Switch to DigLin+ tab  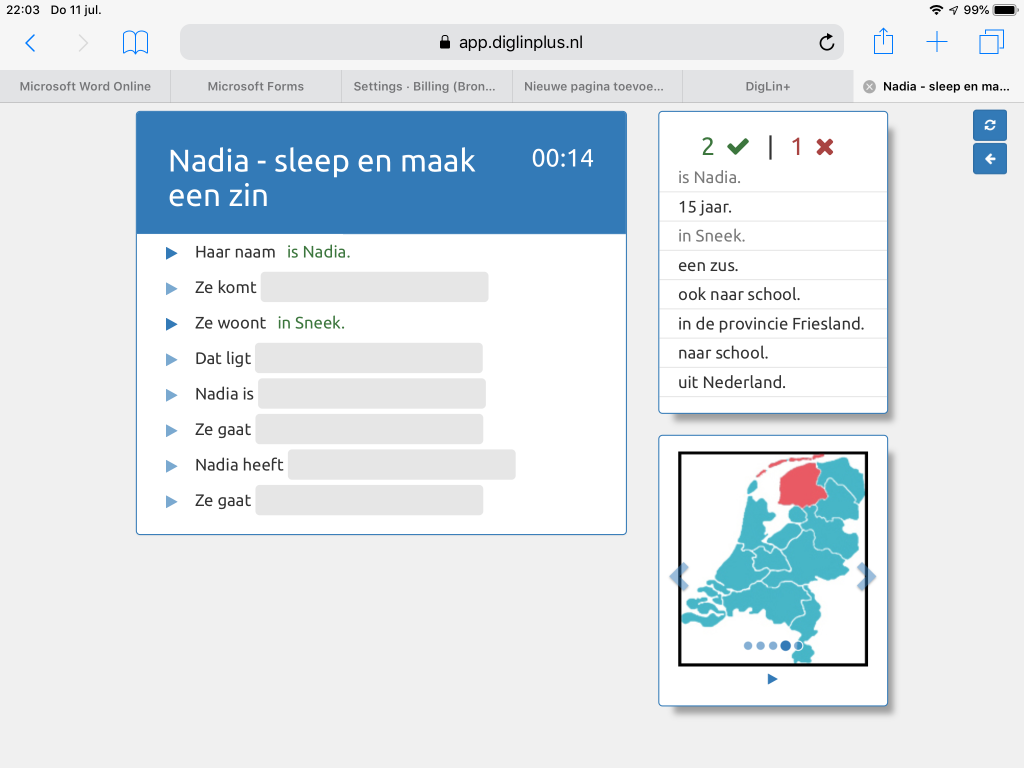tap(768, 86)
